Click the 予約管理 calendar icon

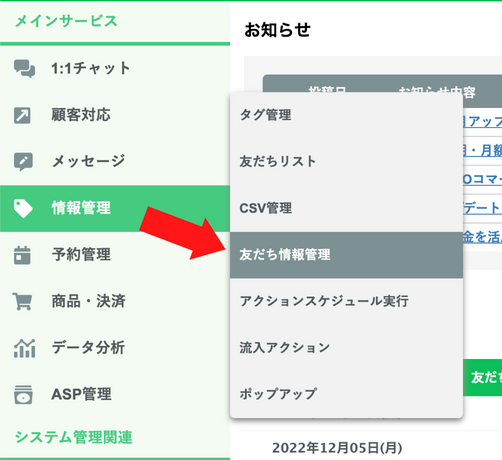(22, 255)
